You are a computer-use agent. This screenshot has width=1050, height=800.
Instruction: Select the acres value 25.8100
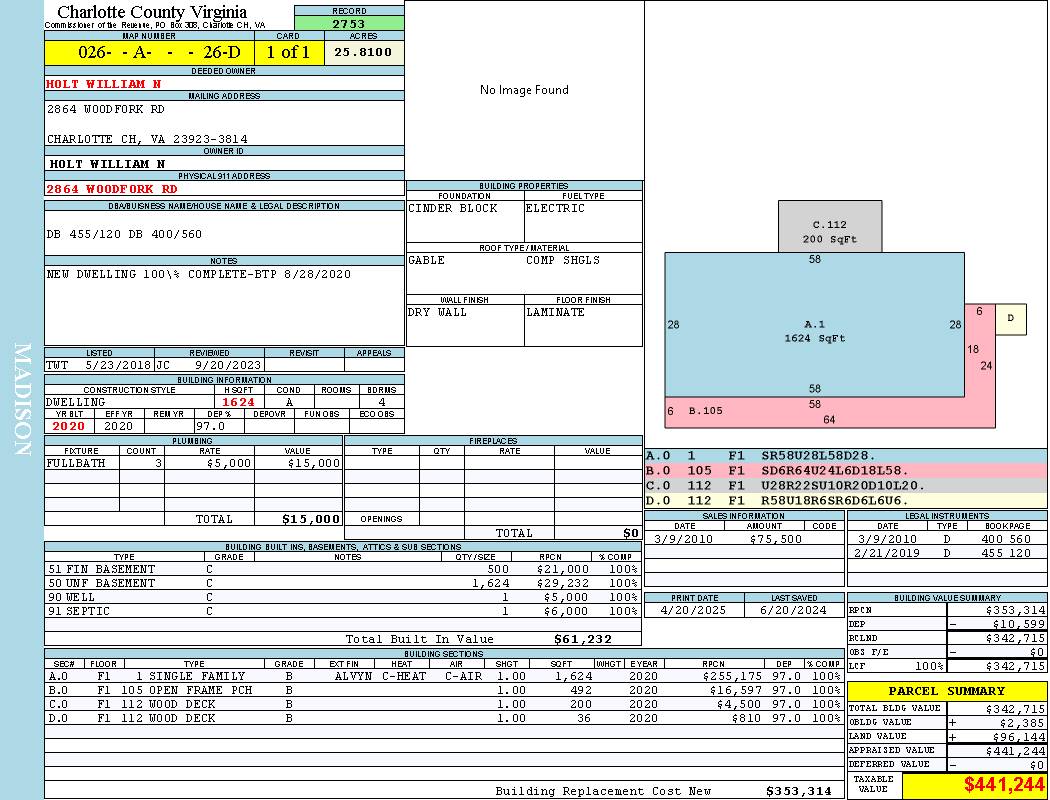363,52
